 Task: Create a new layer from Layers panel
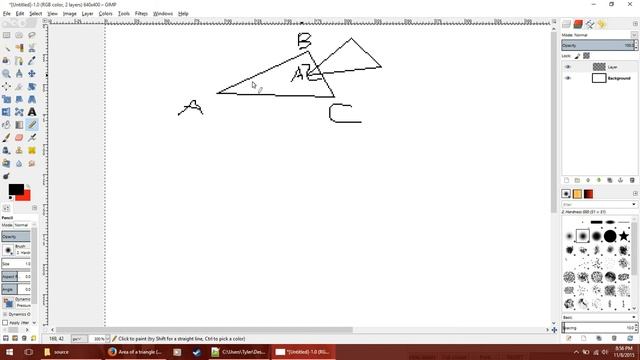coord(567,180)
